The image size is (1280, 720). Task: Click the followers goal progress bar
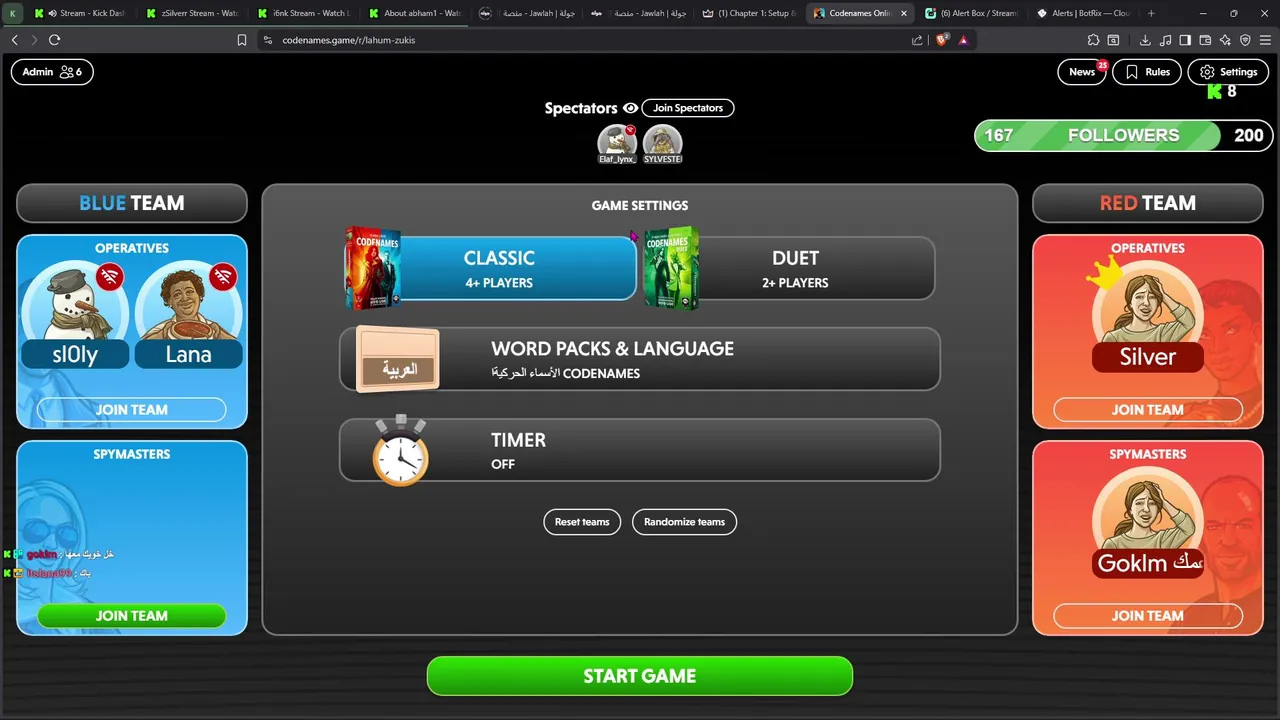[x=1123, y=135]
